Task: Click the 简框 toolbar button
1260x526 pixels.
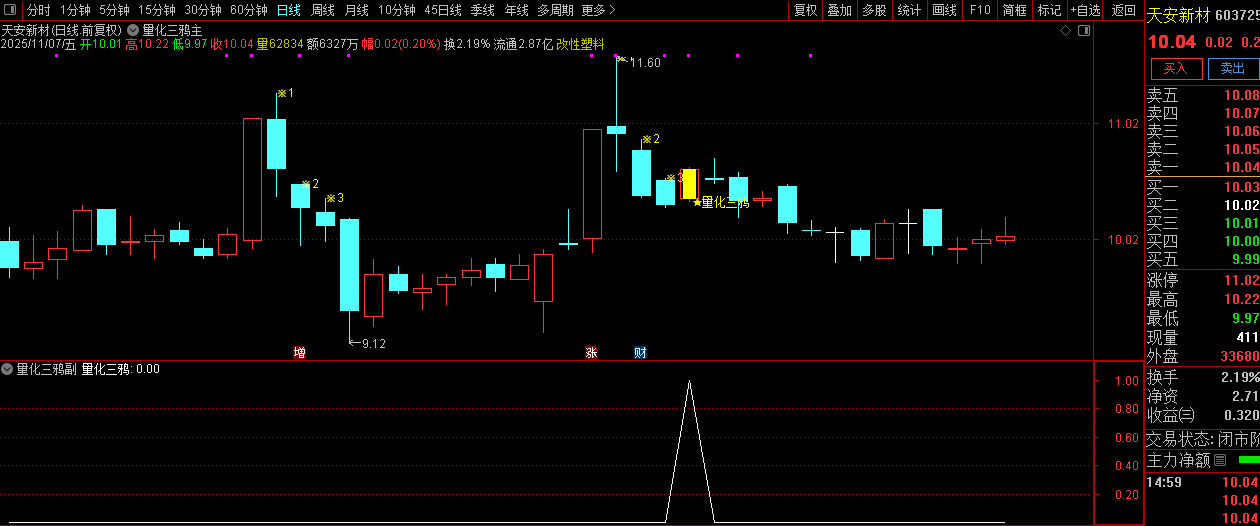Action: click(1014, 10)
